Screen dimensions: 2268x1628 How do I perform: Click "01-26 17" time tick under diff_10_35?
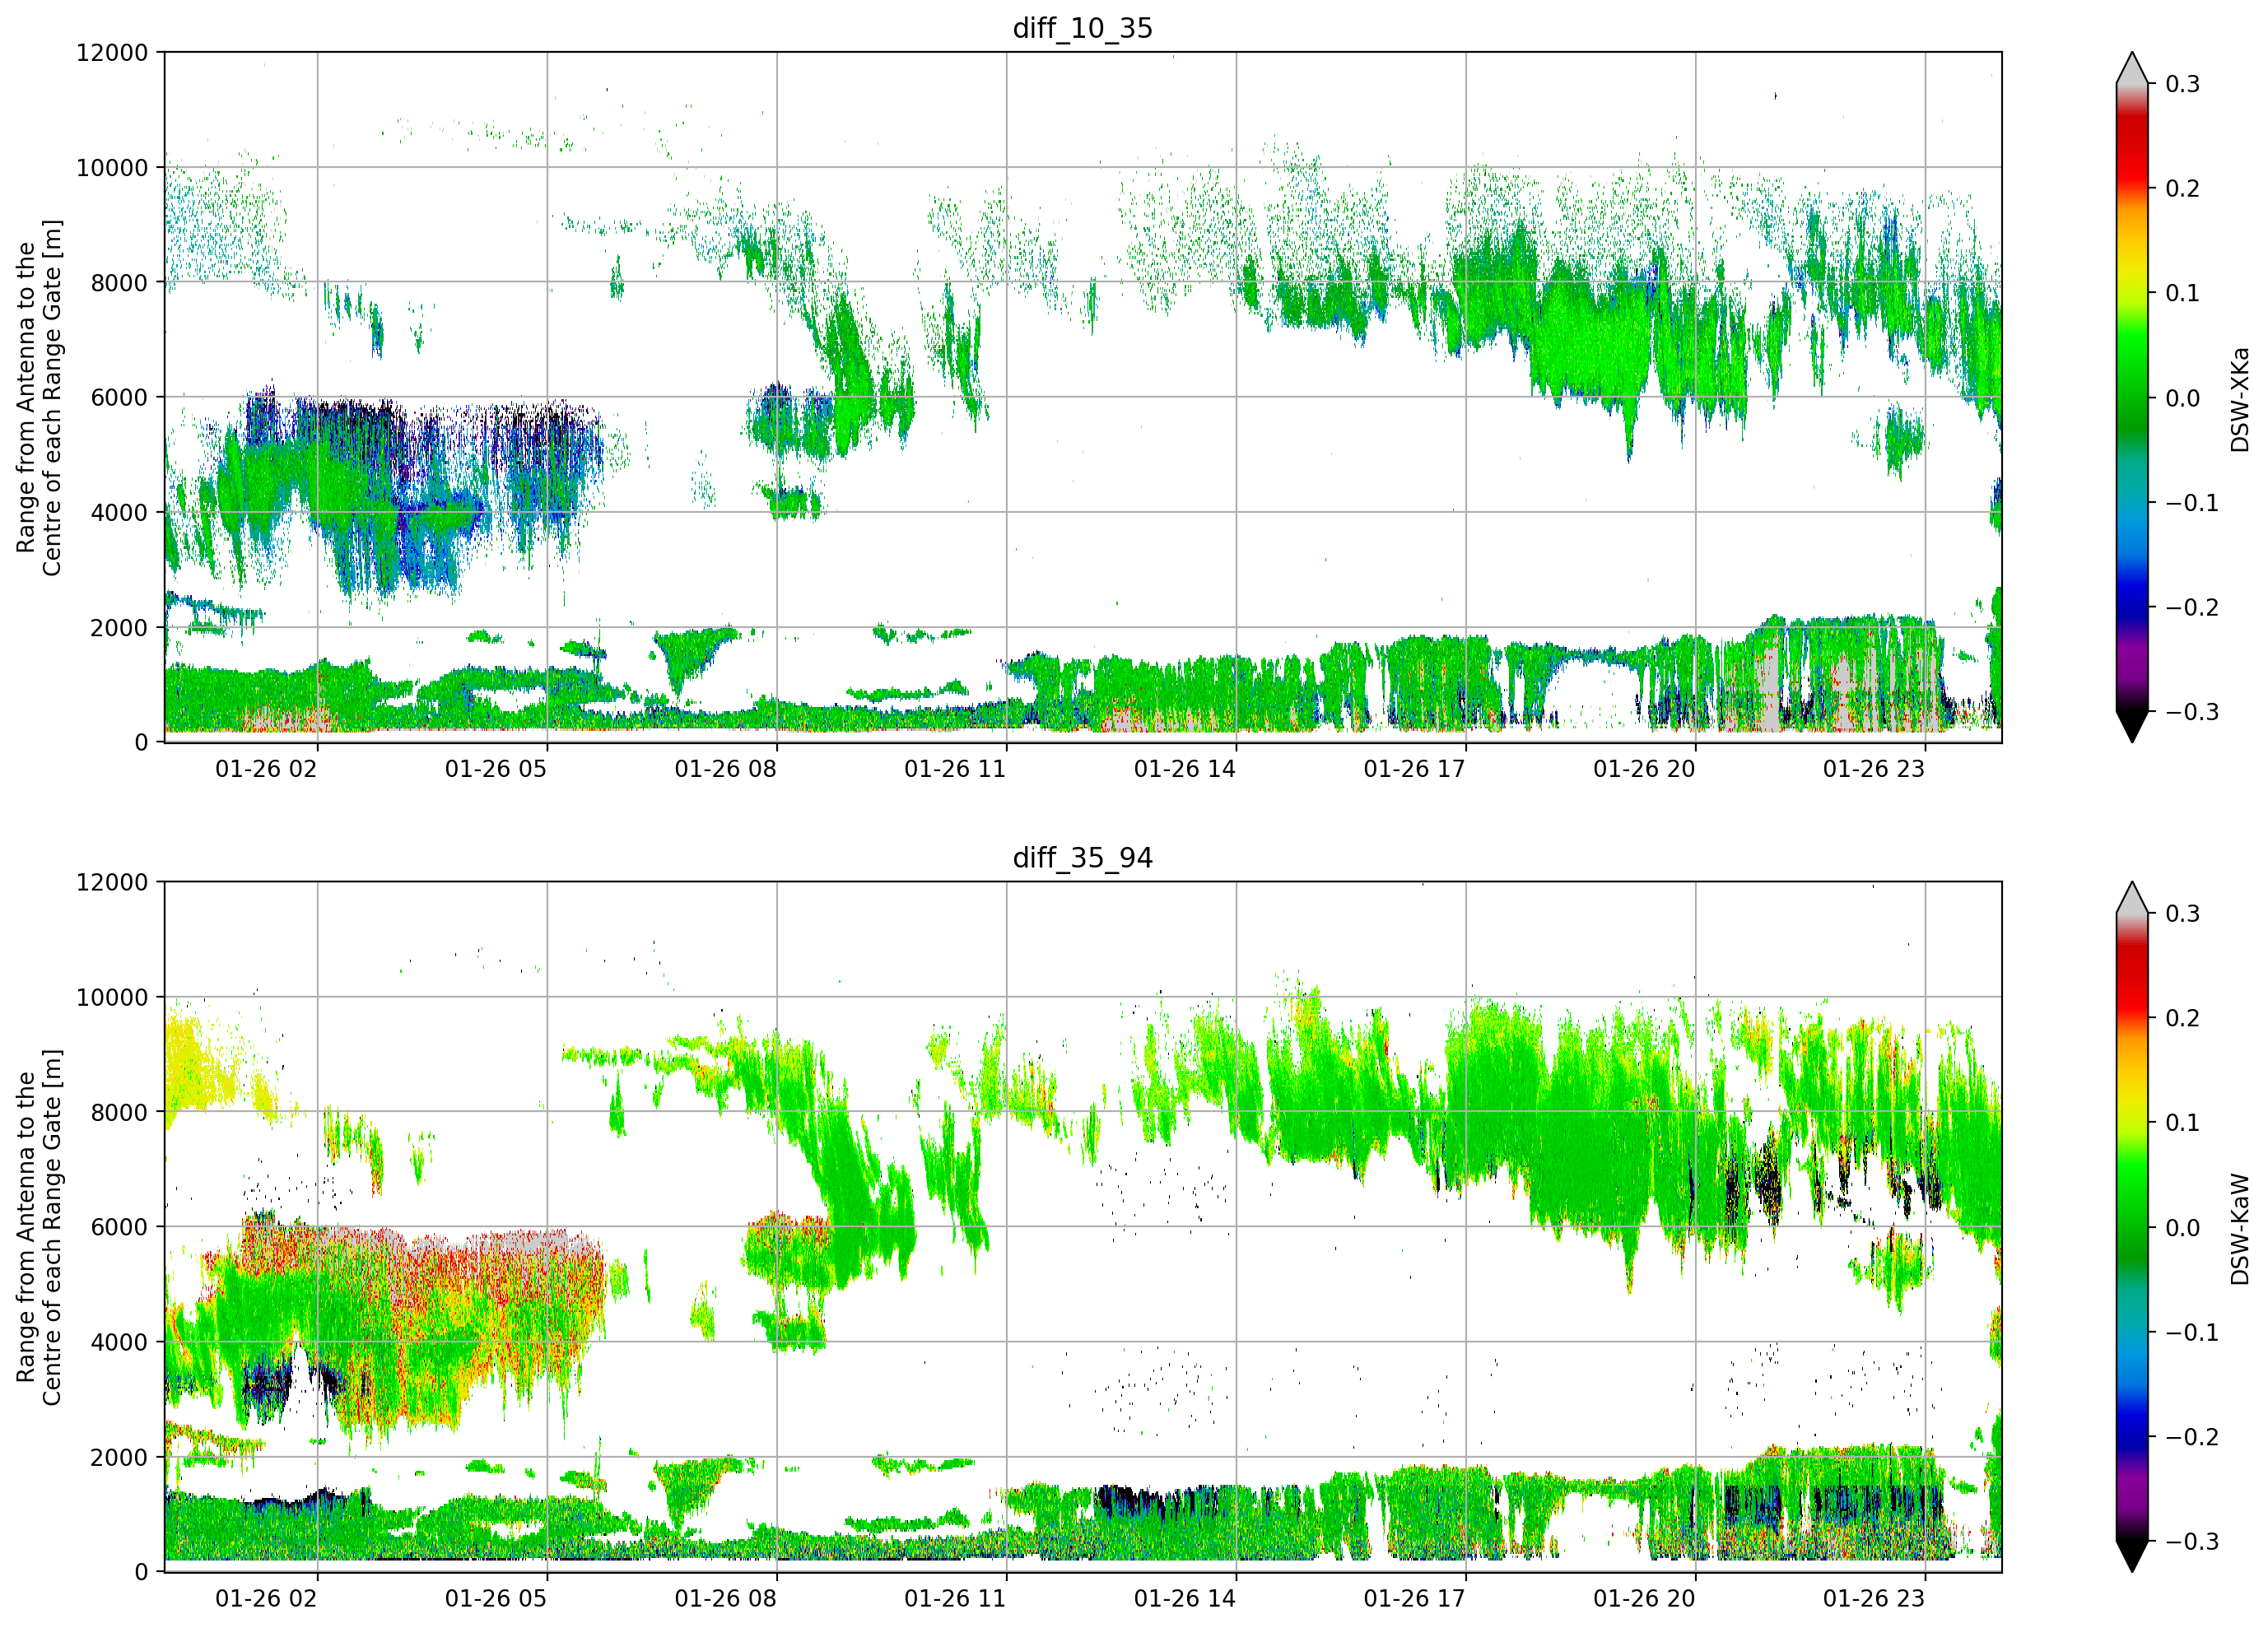tap(1414, 769)
